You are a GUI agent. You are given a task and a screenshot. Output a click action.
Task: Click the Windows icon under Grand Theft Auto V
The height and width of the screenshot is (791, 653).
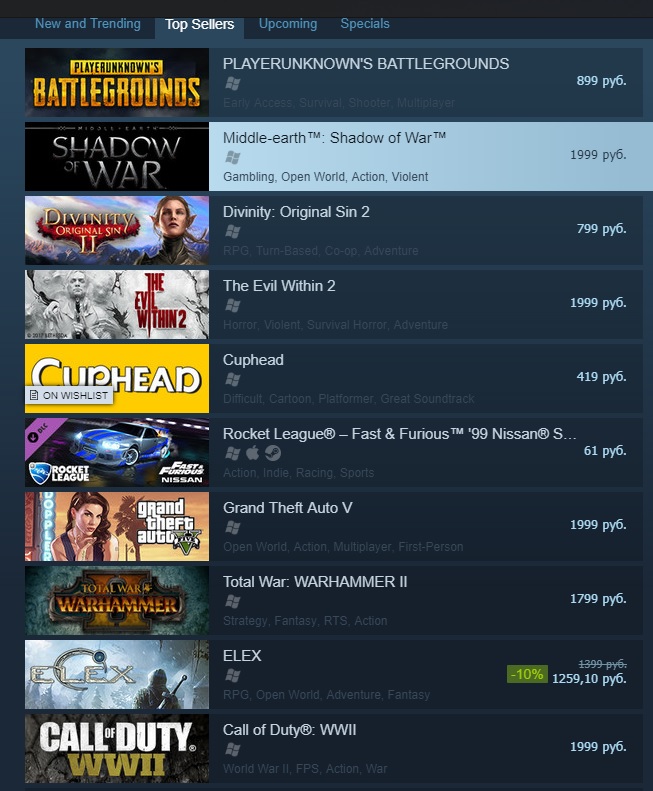tap(232, 527)
